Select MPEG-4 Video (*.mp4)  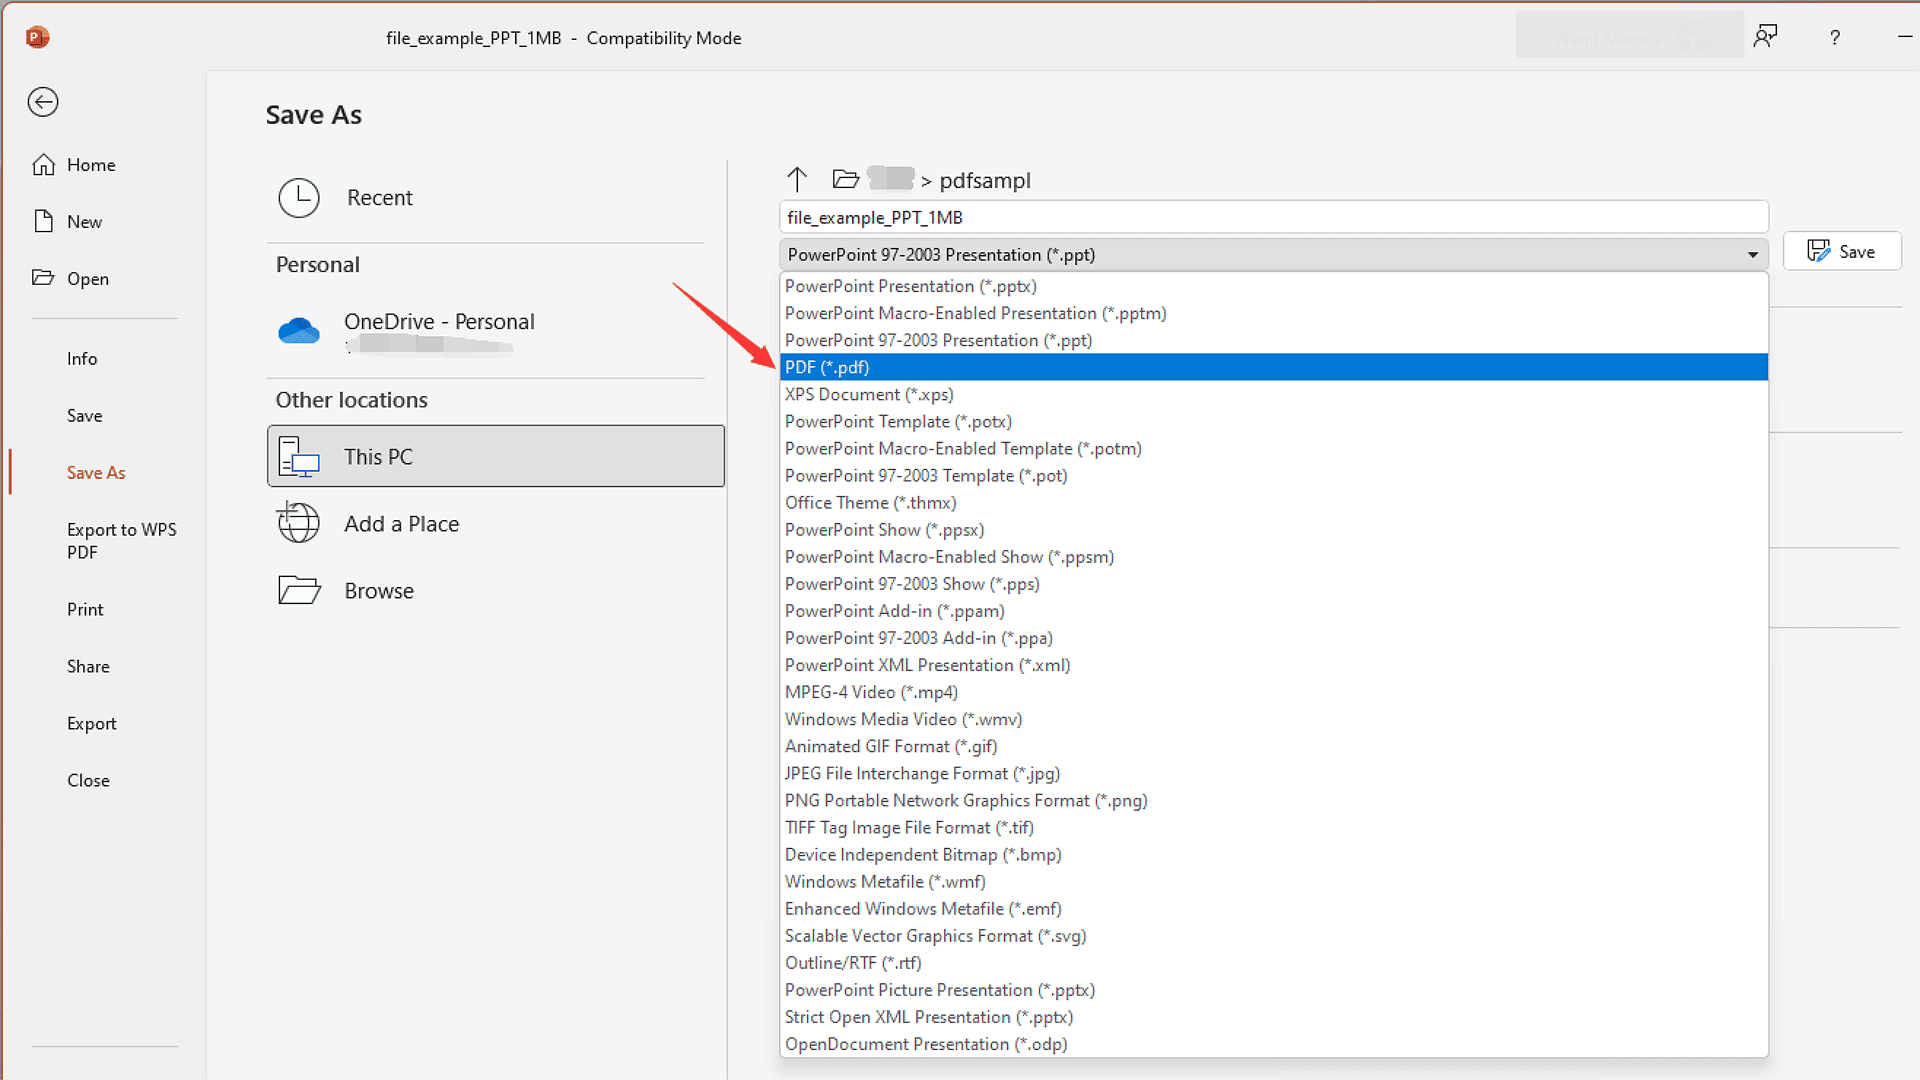1274,691
